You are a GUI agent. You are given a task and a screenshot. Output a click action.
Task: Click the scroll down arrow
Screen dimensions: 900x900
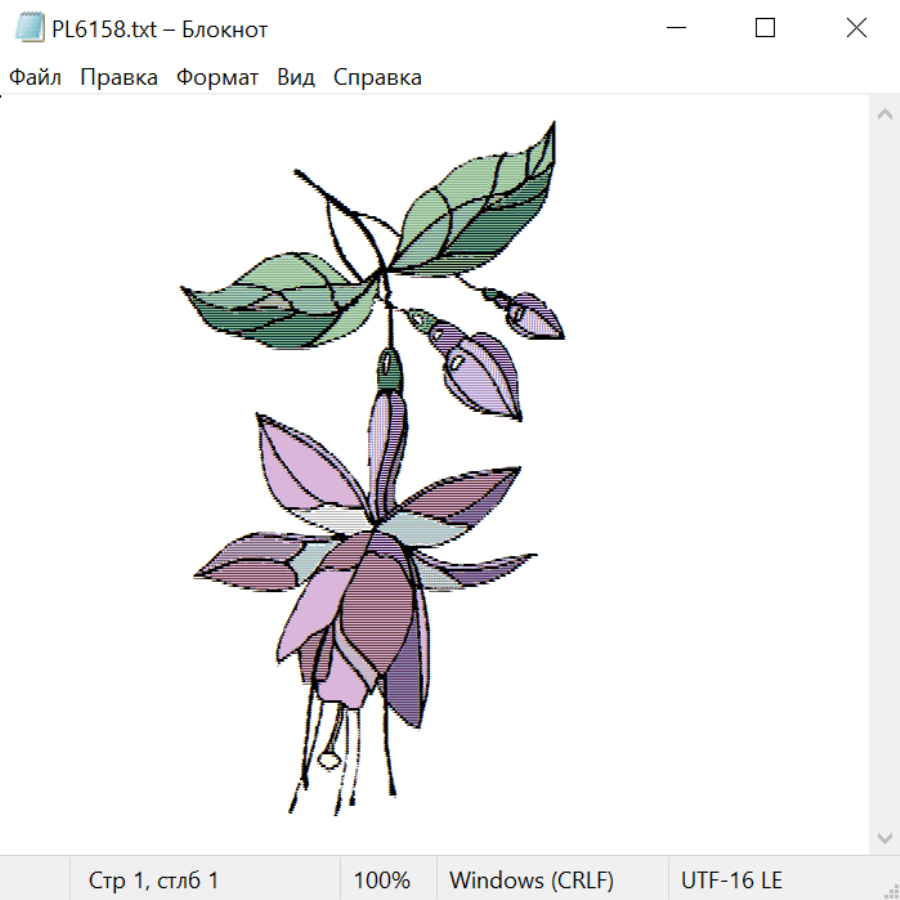[x=884, y=837]
